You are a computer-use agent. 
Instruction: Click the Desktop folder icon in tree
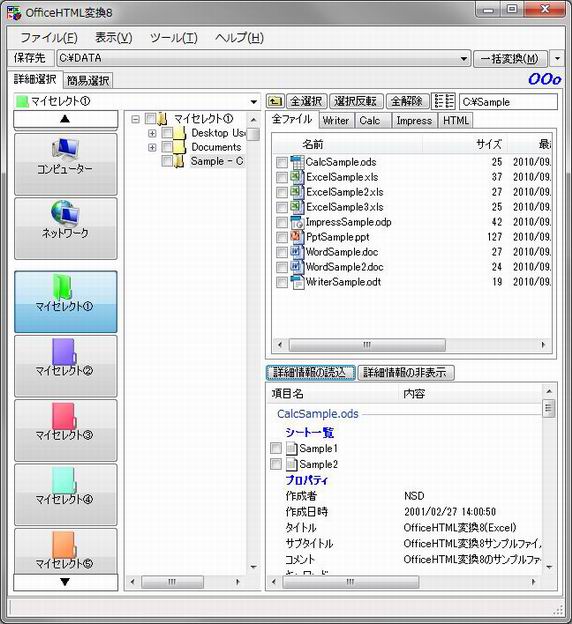point(180,133)
